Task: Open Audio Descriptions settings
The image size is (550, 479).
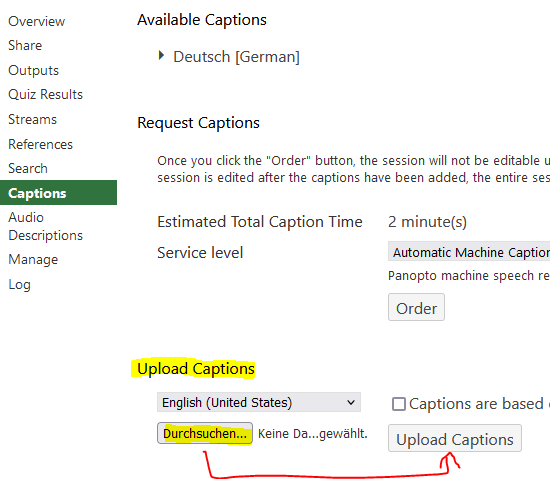Action: [46, 226]
